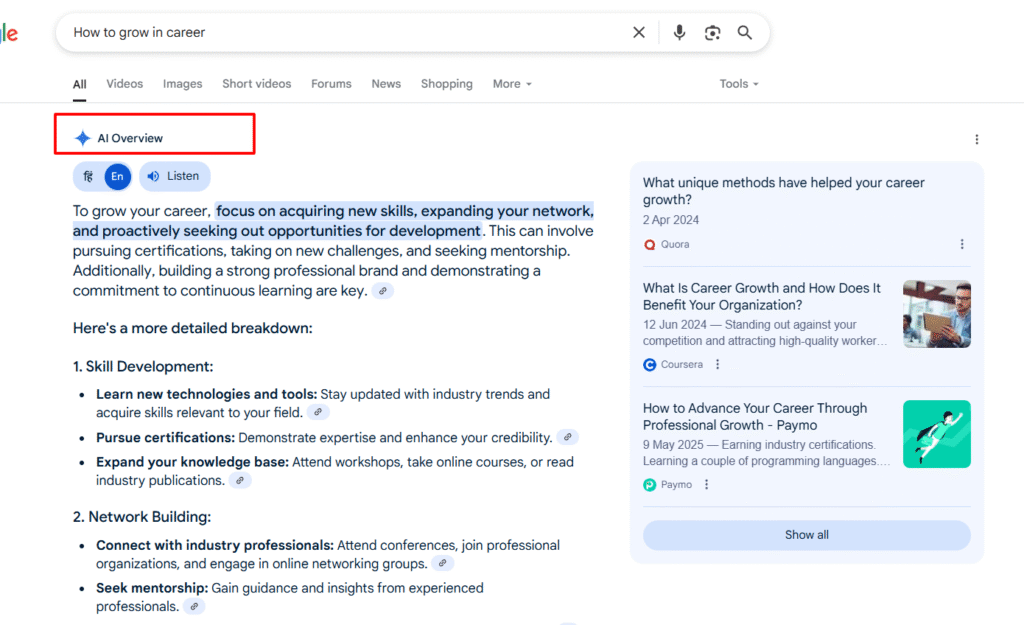
Task: Click the Coursera article thumbnail image
Action: click(x=936, y=314)
